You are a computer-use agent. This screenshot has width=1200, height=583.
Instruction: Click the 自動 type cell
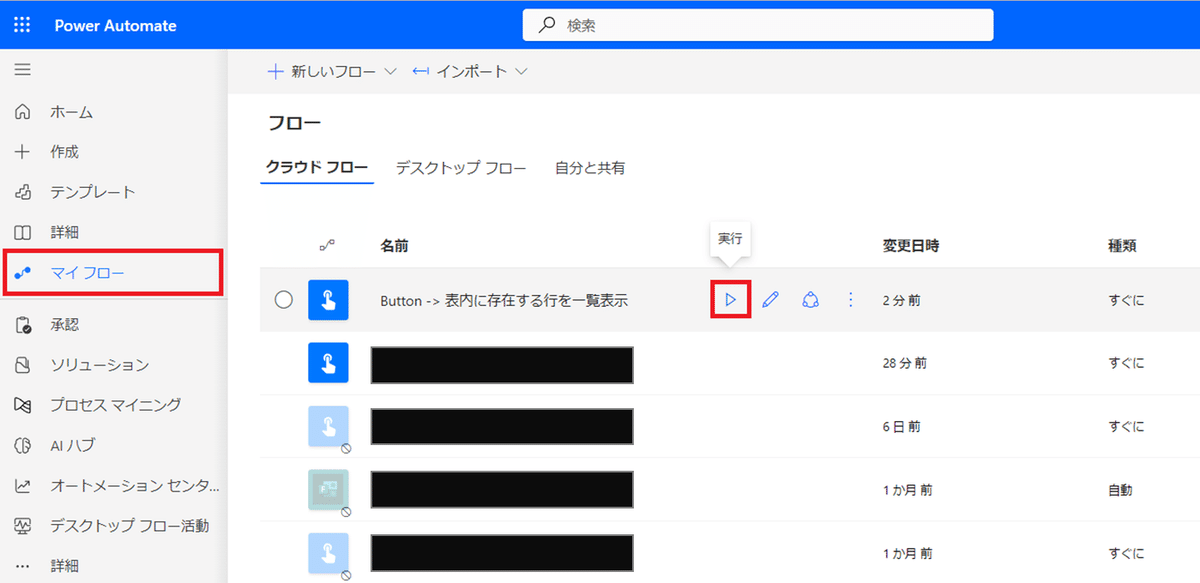point(1120,490)
